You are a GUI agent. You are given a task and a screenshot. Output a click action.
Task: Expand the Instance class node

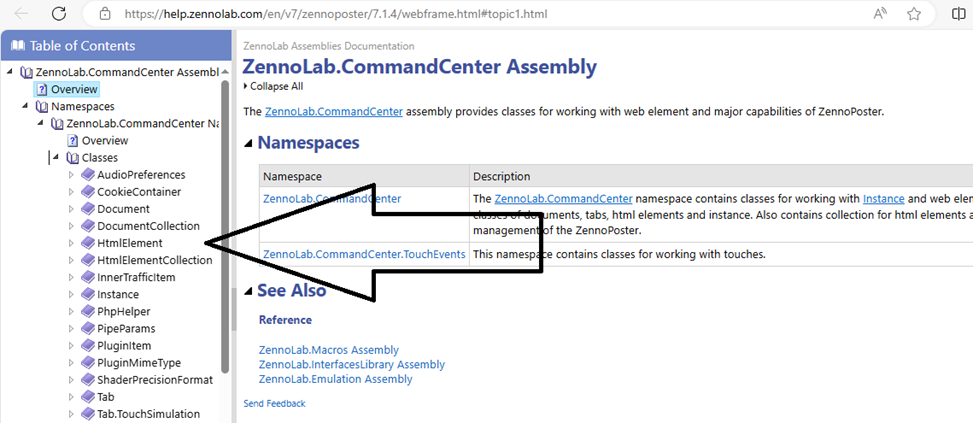(x=72, y=294)
